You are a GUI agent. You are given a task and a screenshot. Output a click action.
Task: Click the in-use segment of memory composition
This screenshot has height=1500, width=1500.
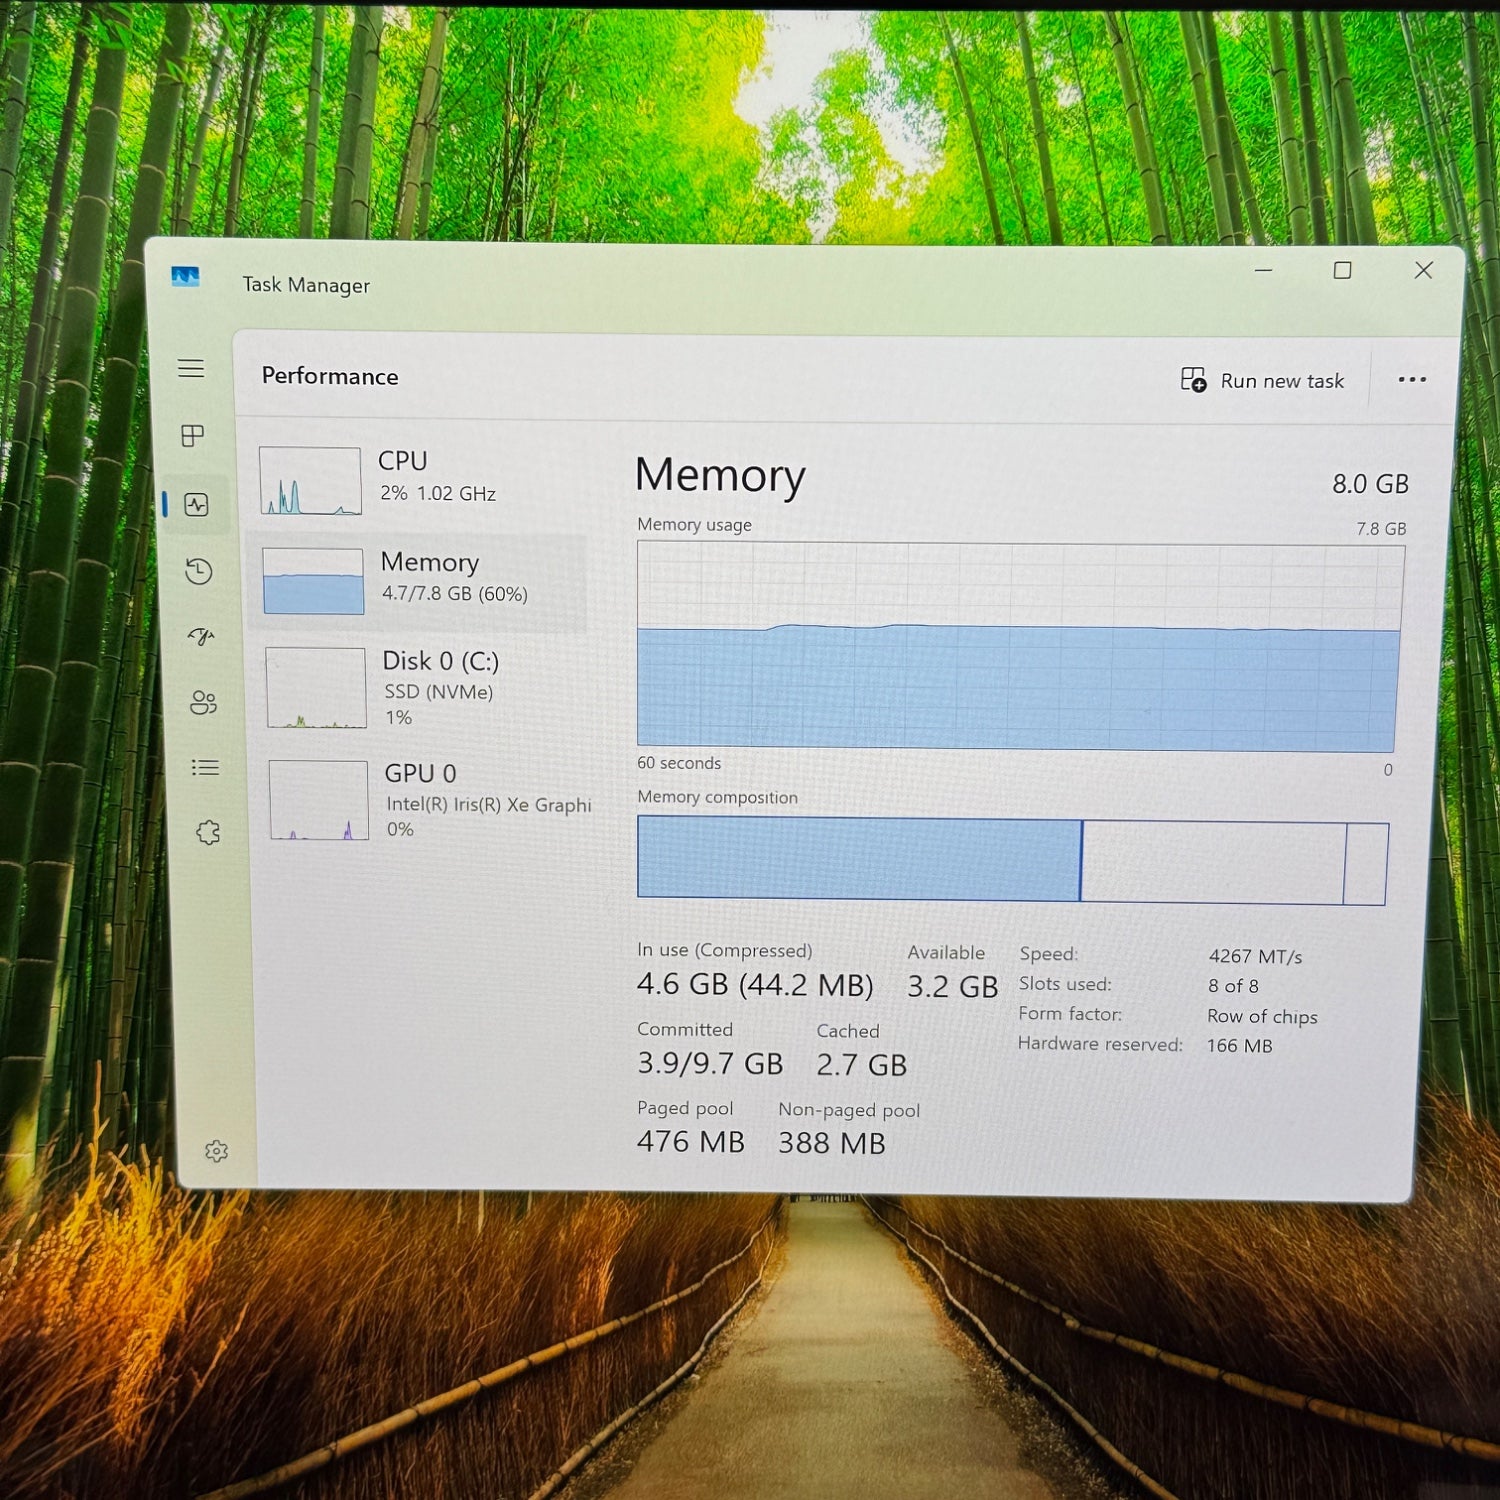pos(858,858)
